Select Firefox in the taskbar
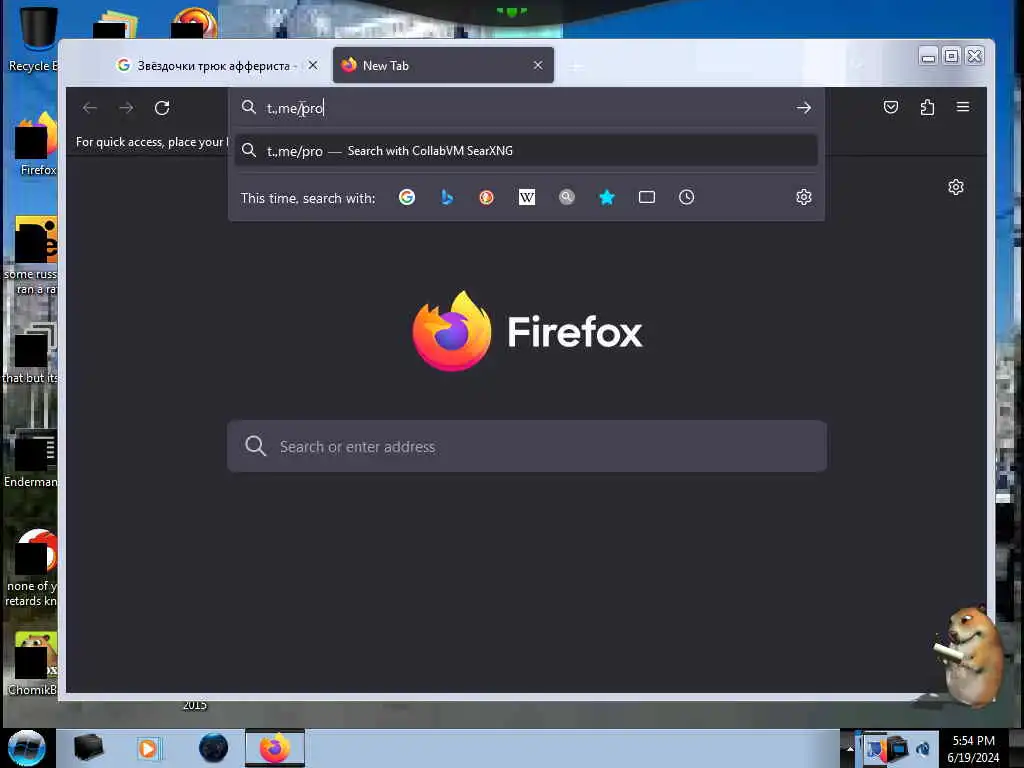This screenshot has height=768, width=1024. click(275, 748)
